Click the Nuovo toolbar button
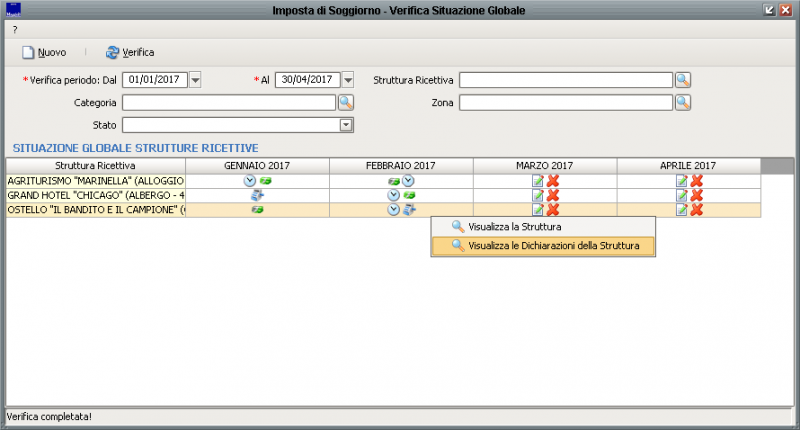The width and height of the screenshot is (800, 430). pos(44,52)
